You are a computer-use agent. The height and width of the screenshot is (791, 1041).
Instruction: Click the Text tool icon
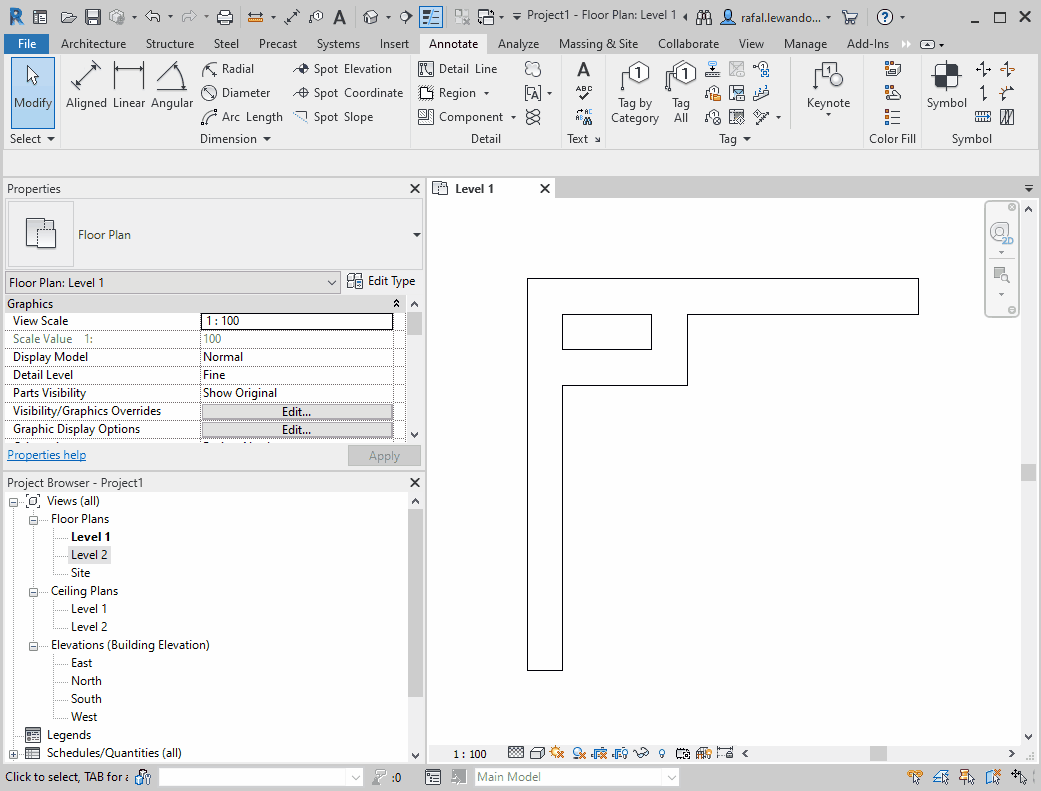[x=584, y=69]
